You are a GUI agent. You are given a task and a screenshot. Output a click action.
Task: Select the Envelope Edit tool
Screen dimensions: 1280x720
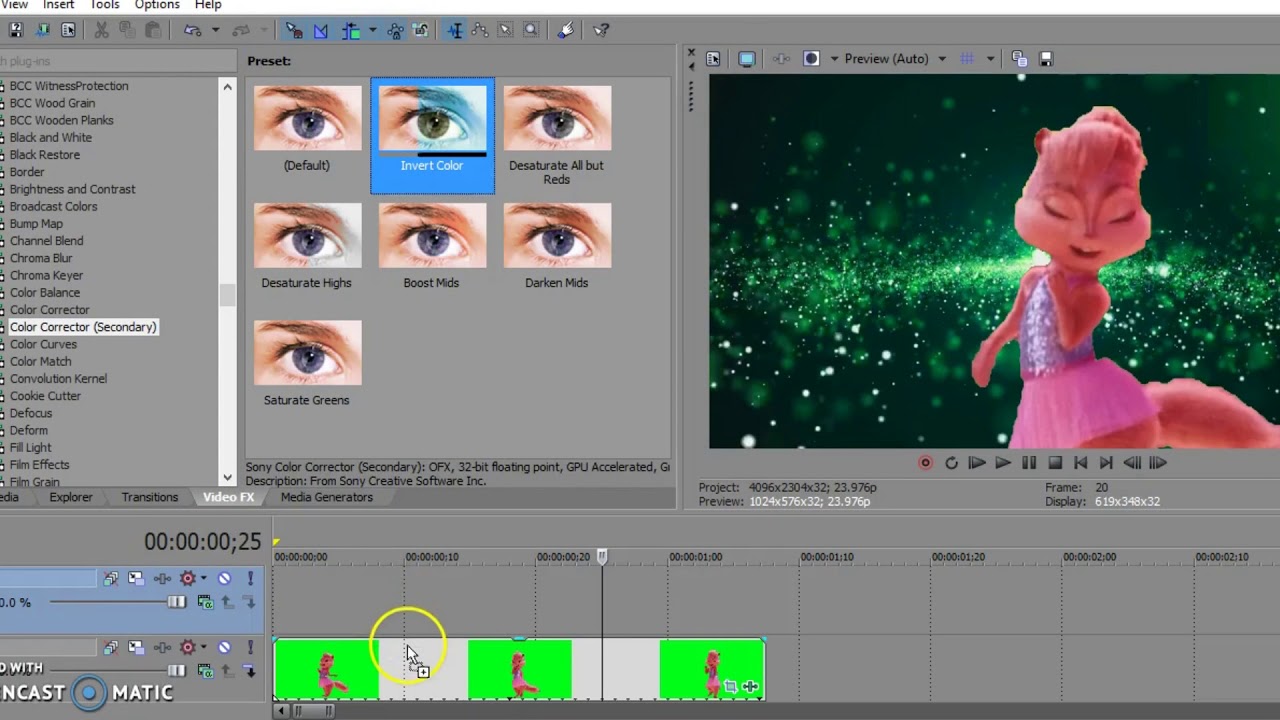[x=480, y=30]
